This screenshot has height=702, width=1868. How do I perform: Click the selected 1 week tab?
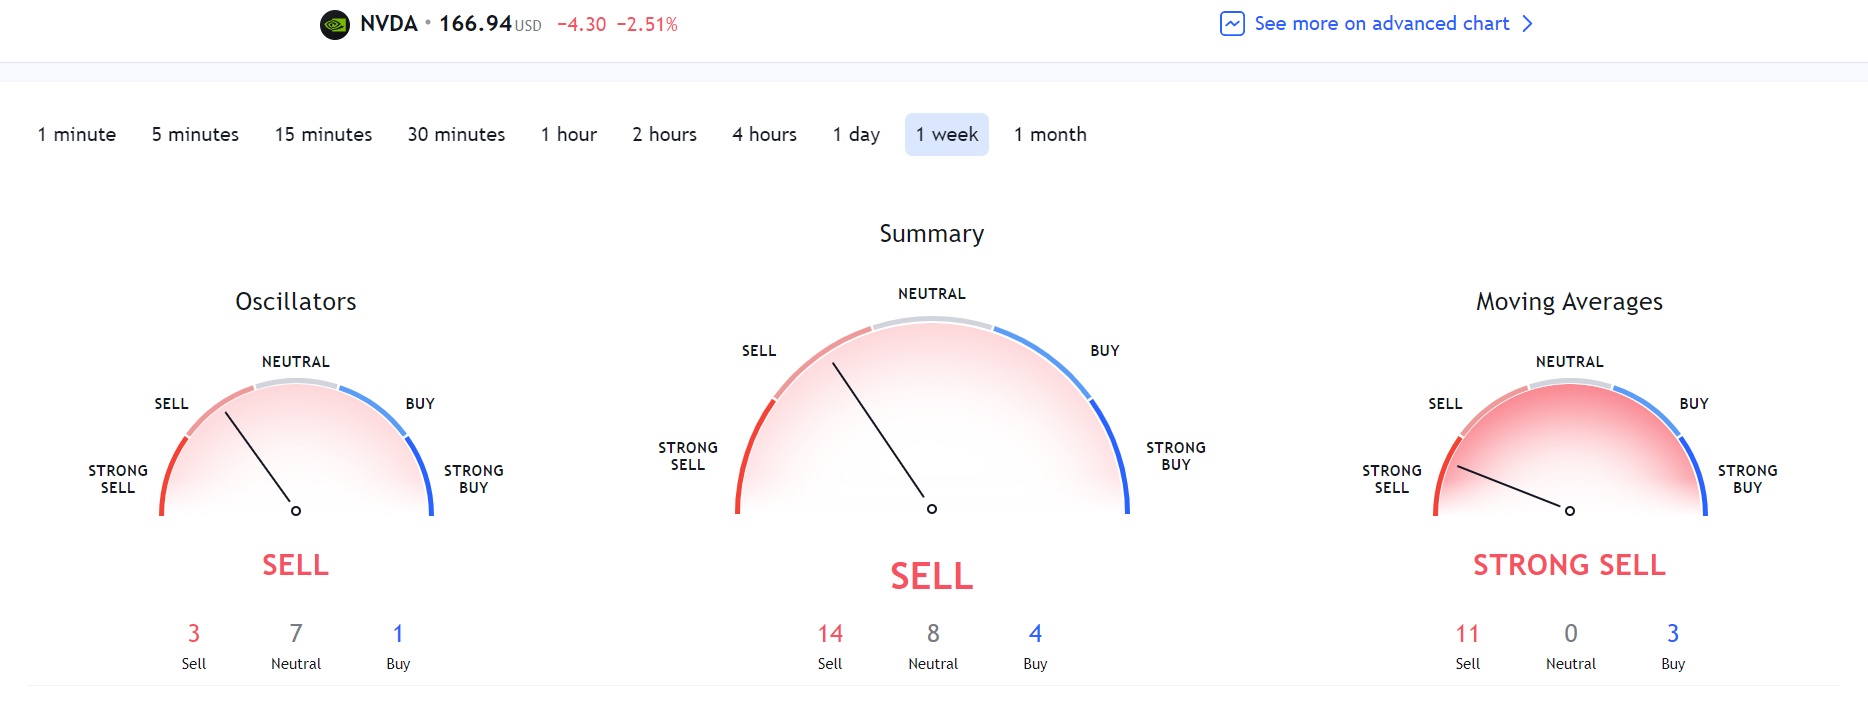[x=947, y=135]
